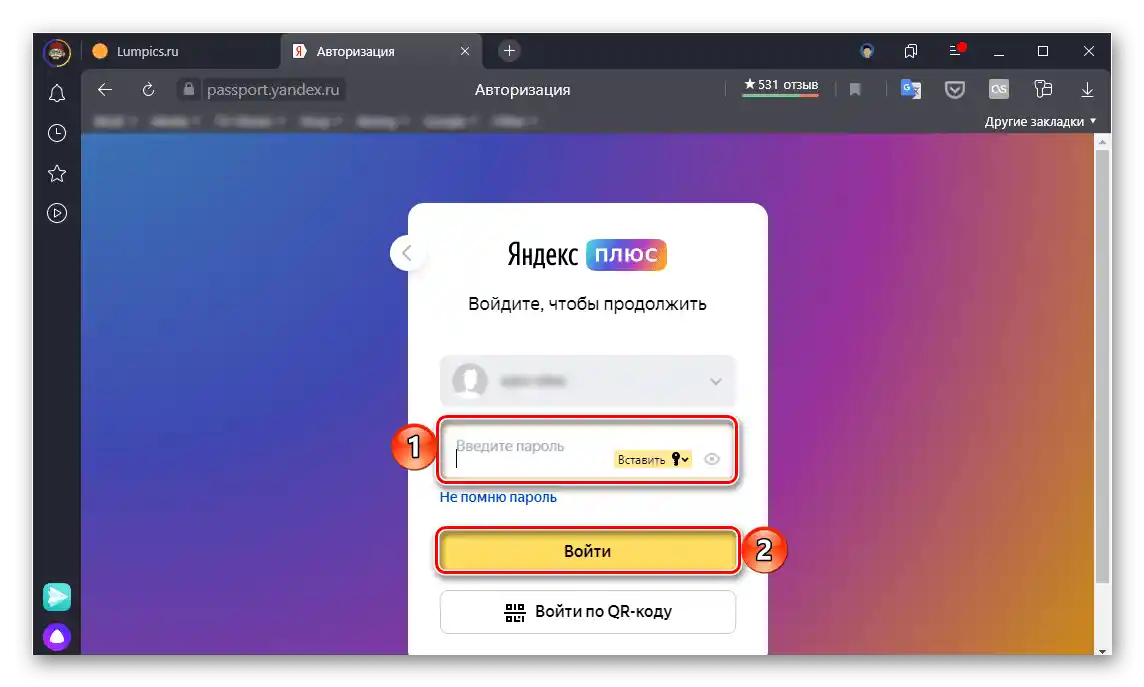The width and height of the screenshot is (1144, 687).
Task: Click the lock icon in address bar
Action: tap(189, 89)
